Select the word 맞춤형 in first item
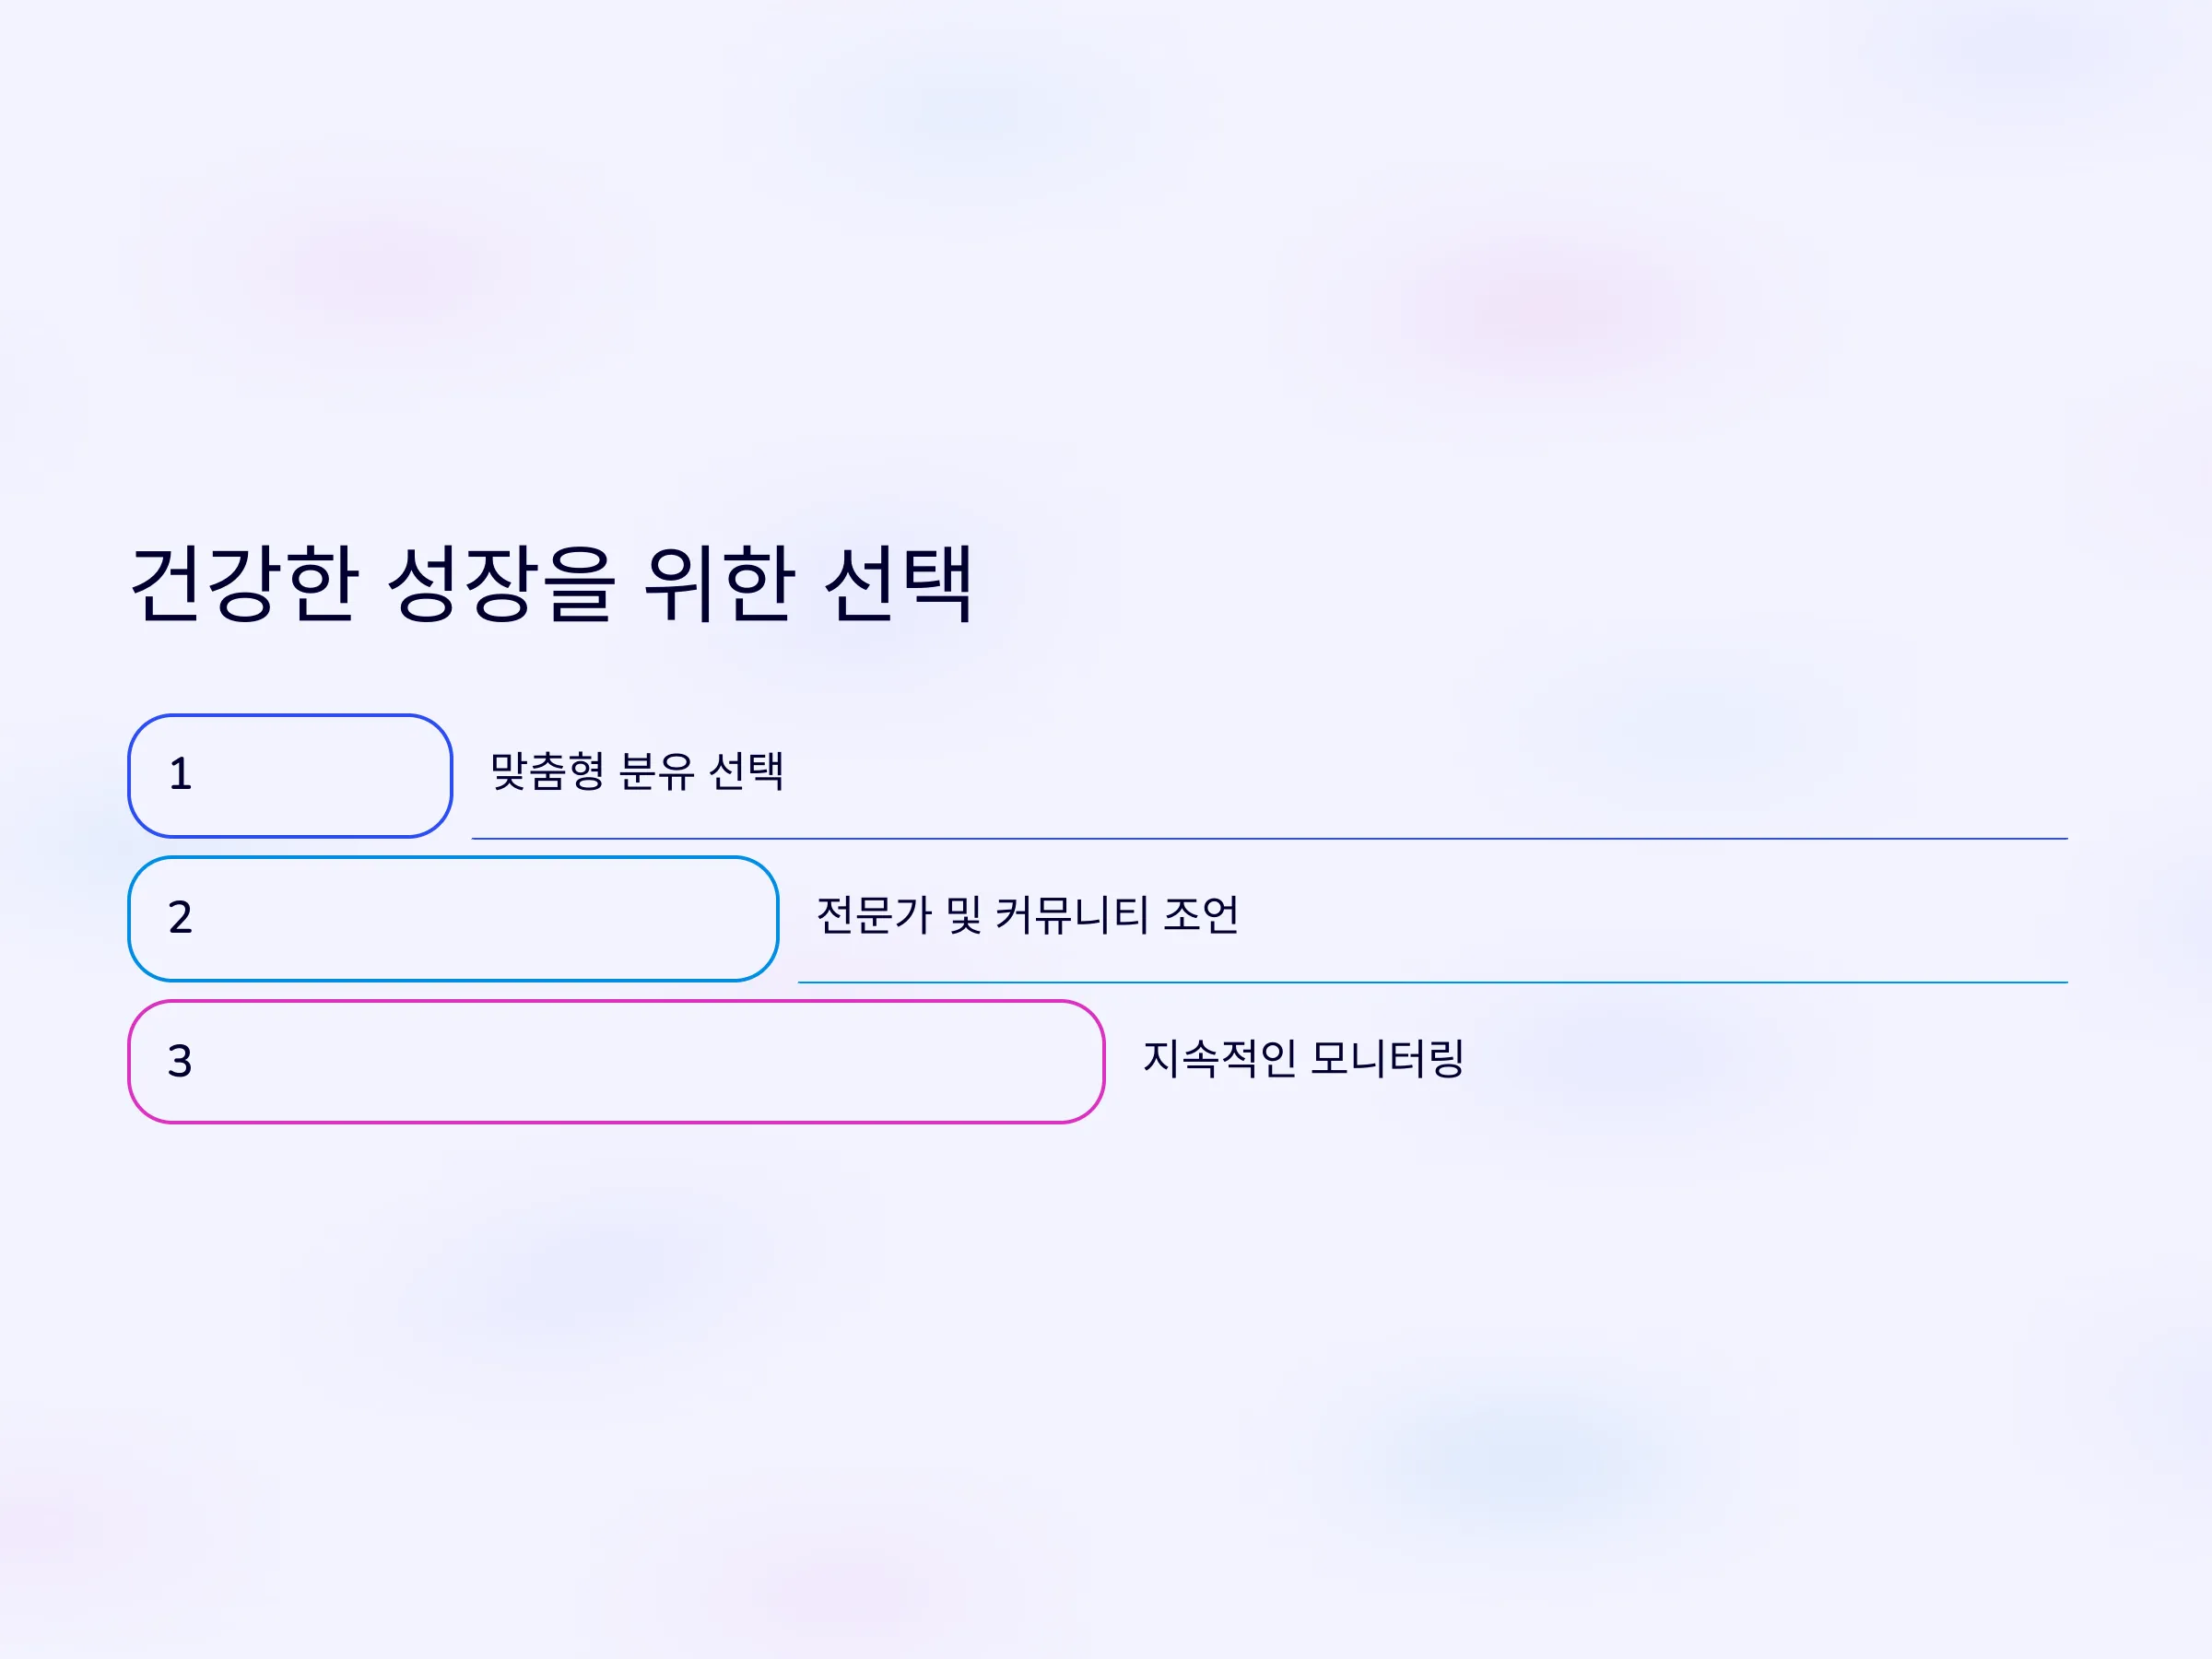The image size is (2212, 1659). point(547,771)
